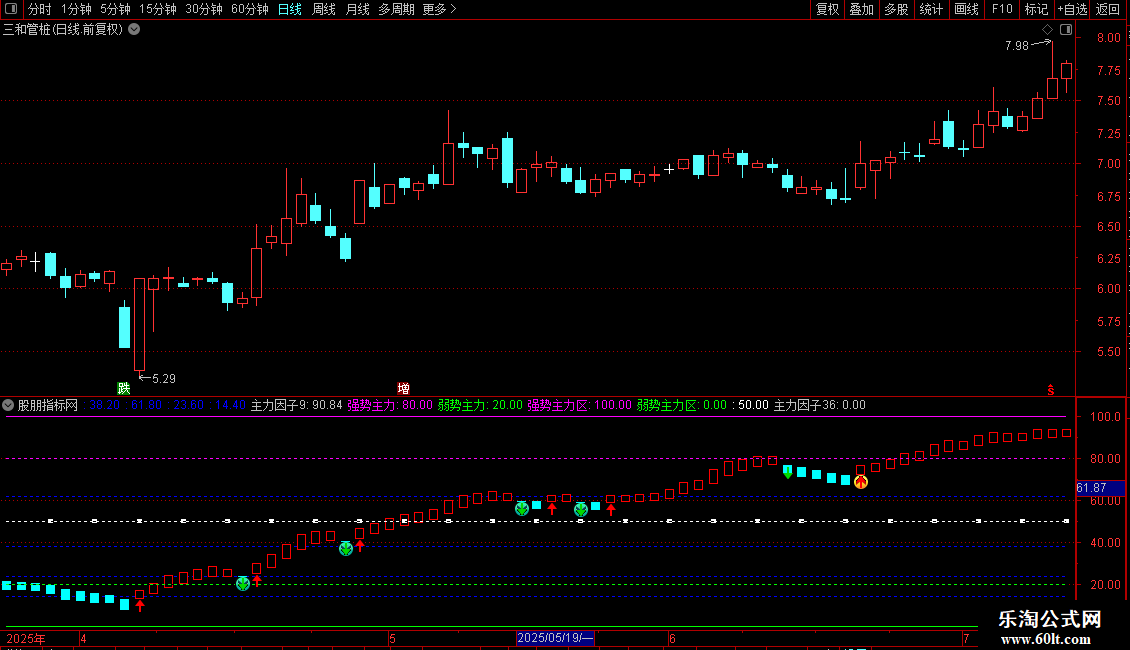Image resolution: width=1130 pixels, height=650 pixels.
Task: Toggle the left side panel icon
Action: pos(11,9)
